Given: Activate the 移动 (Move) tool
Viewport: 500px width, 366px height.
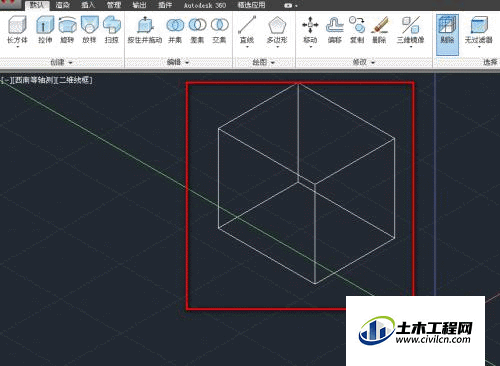Looking at the screenshot, I should click(310, 29).
